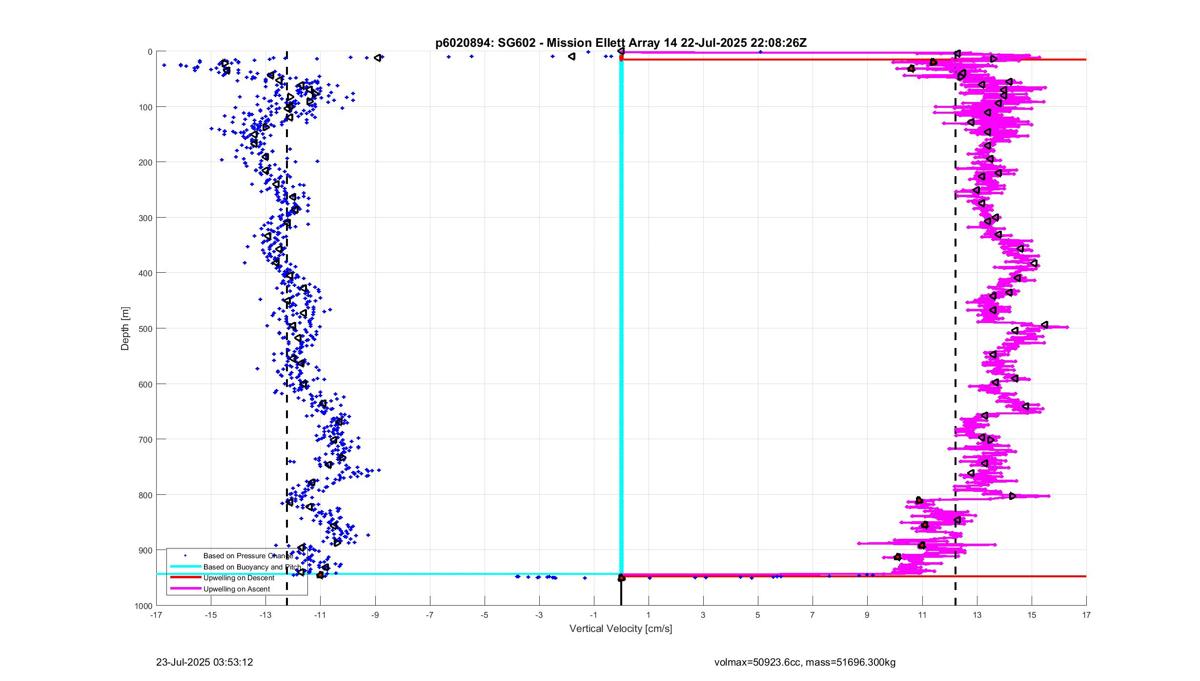1200x681 pixels.
Task: Click the 'Depth [m]' axis label
Action: [x=126, y=328]
